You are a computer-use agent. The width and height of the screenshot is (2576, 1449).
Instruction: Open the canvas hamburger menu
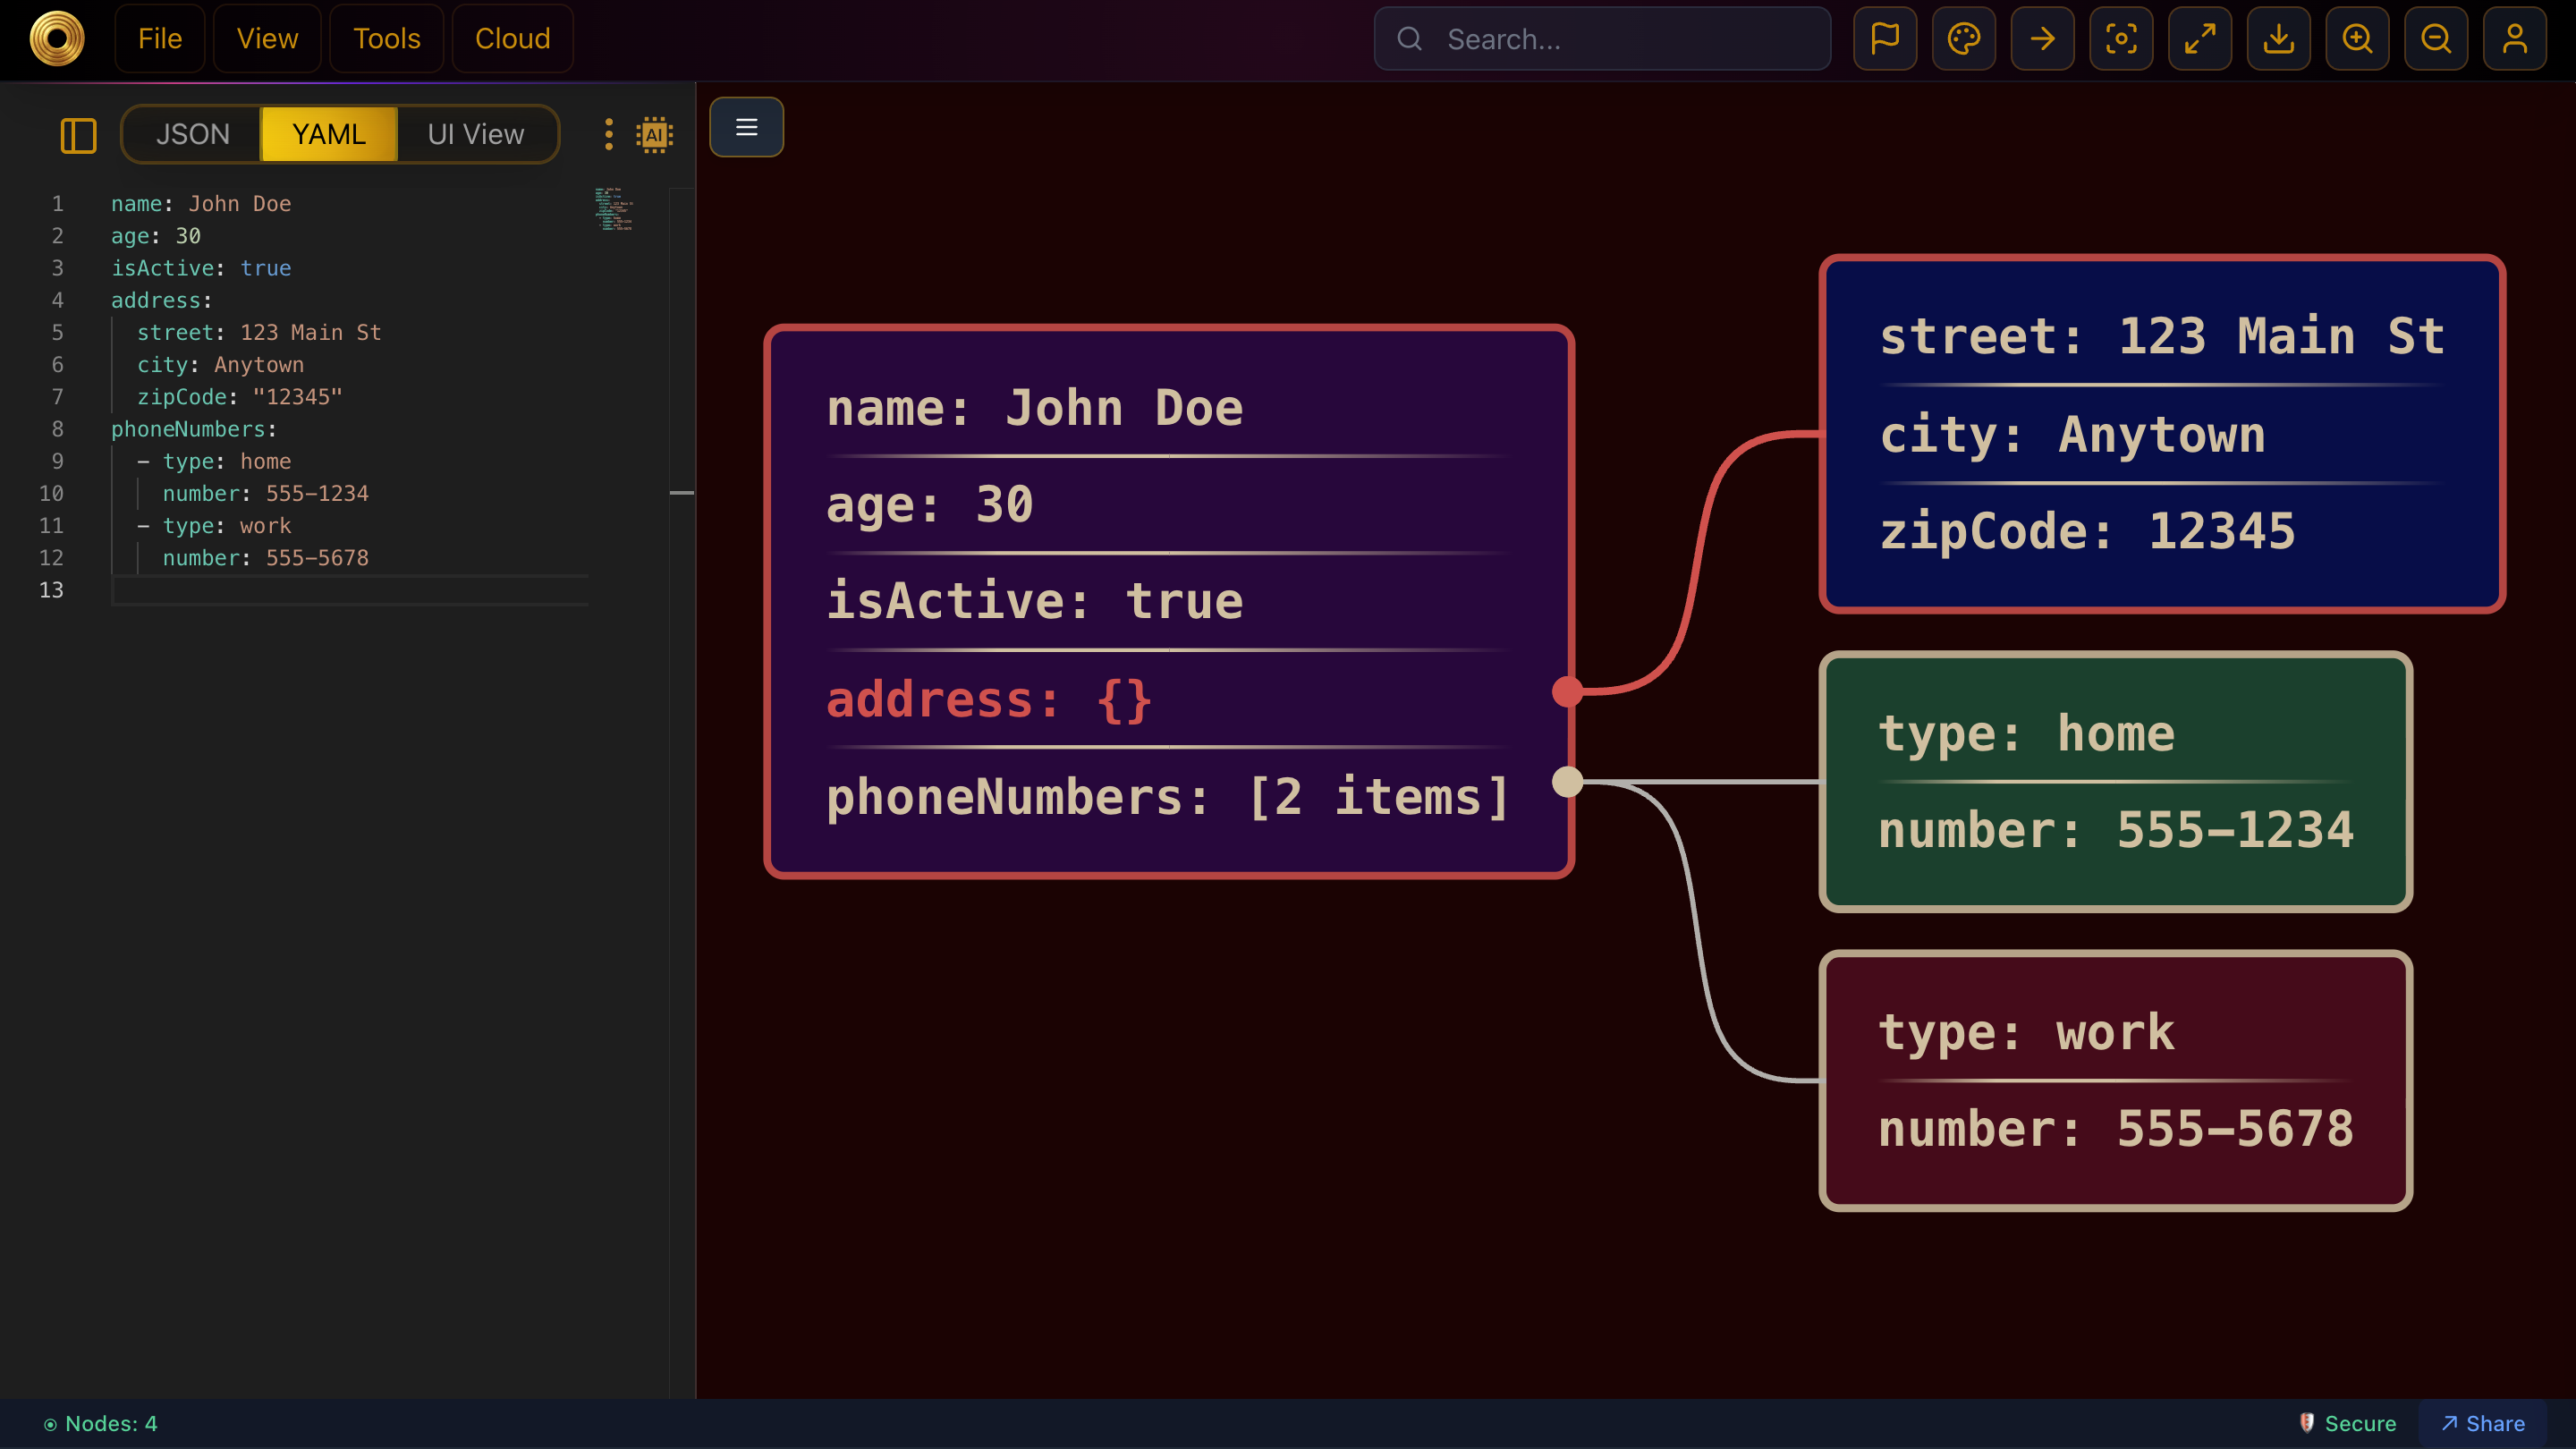pos(746,127)
